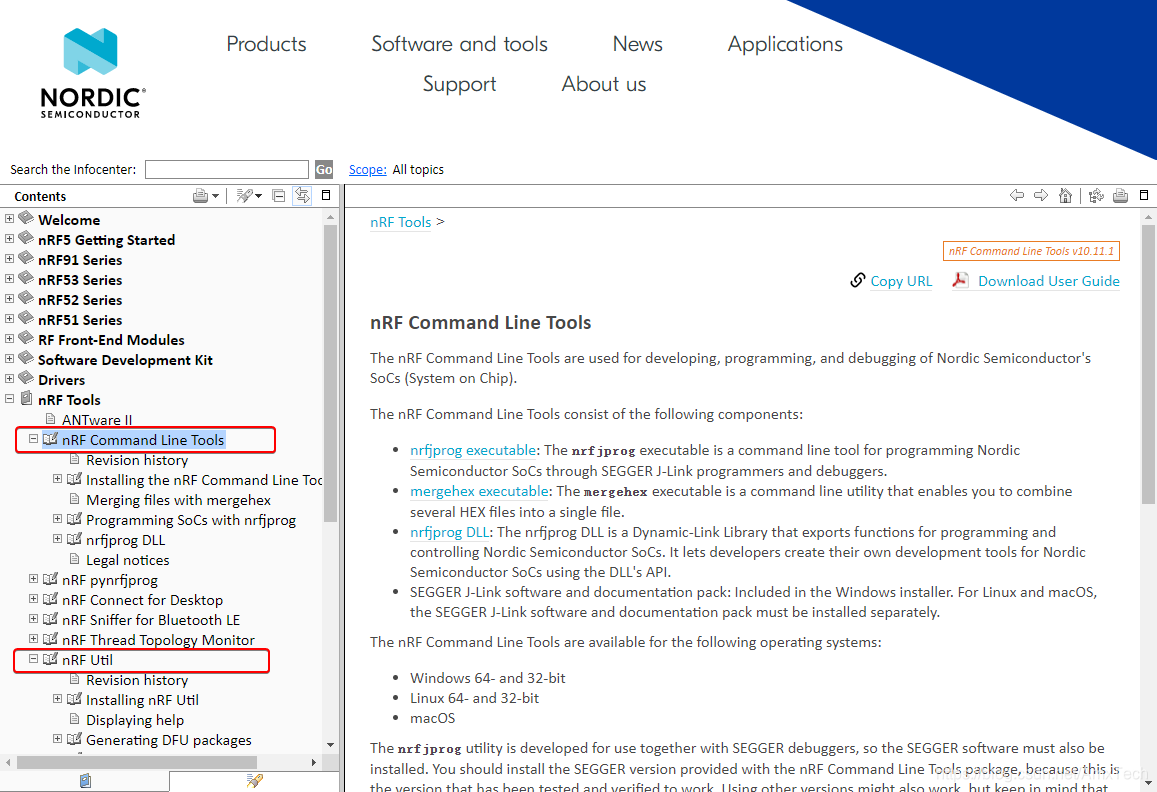This screenshot has height=792, width=1157.
Task: Open the mergehex executable link
Action: tap(480, 492)
